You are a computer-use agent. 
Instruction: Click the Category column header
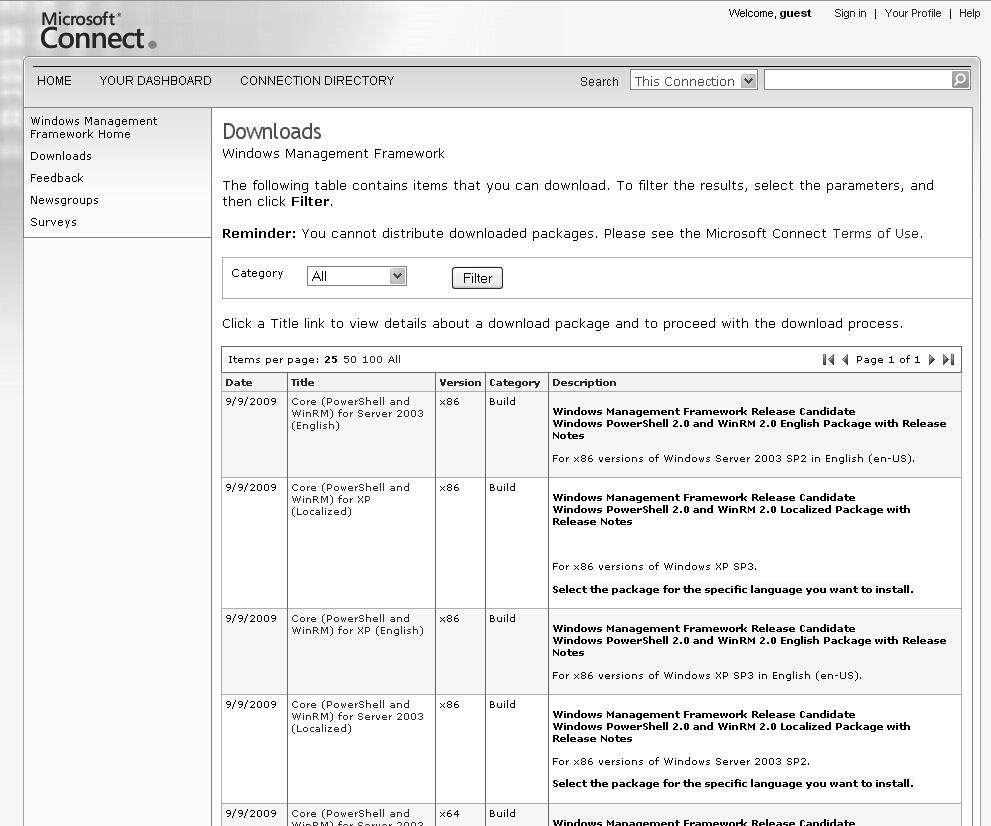tap(514, 382)
